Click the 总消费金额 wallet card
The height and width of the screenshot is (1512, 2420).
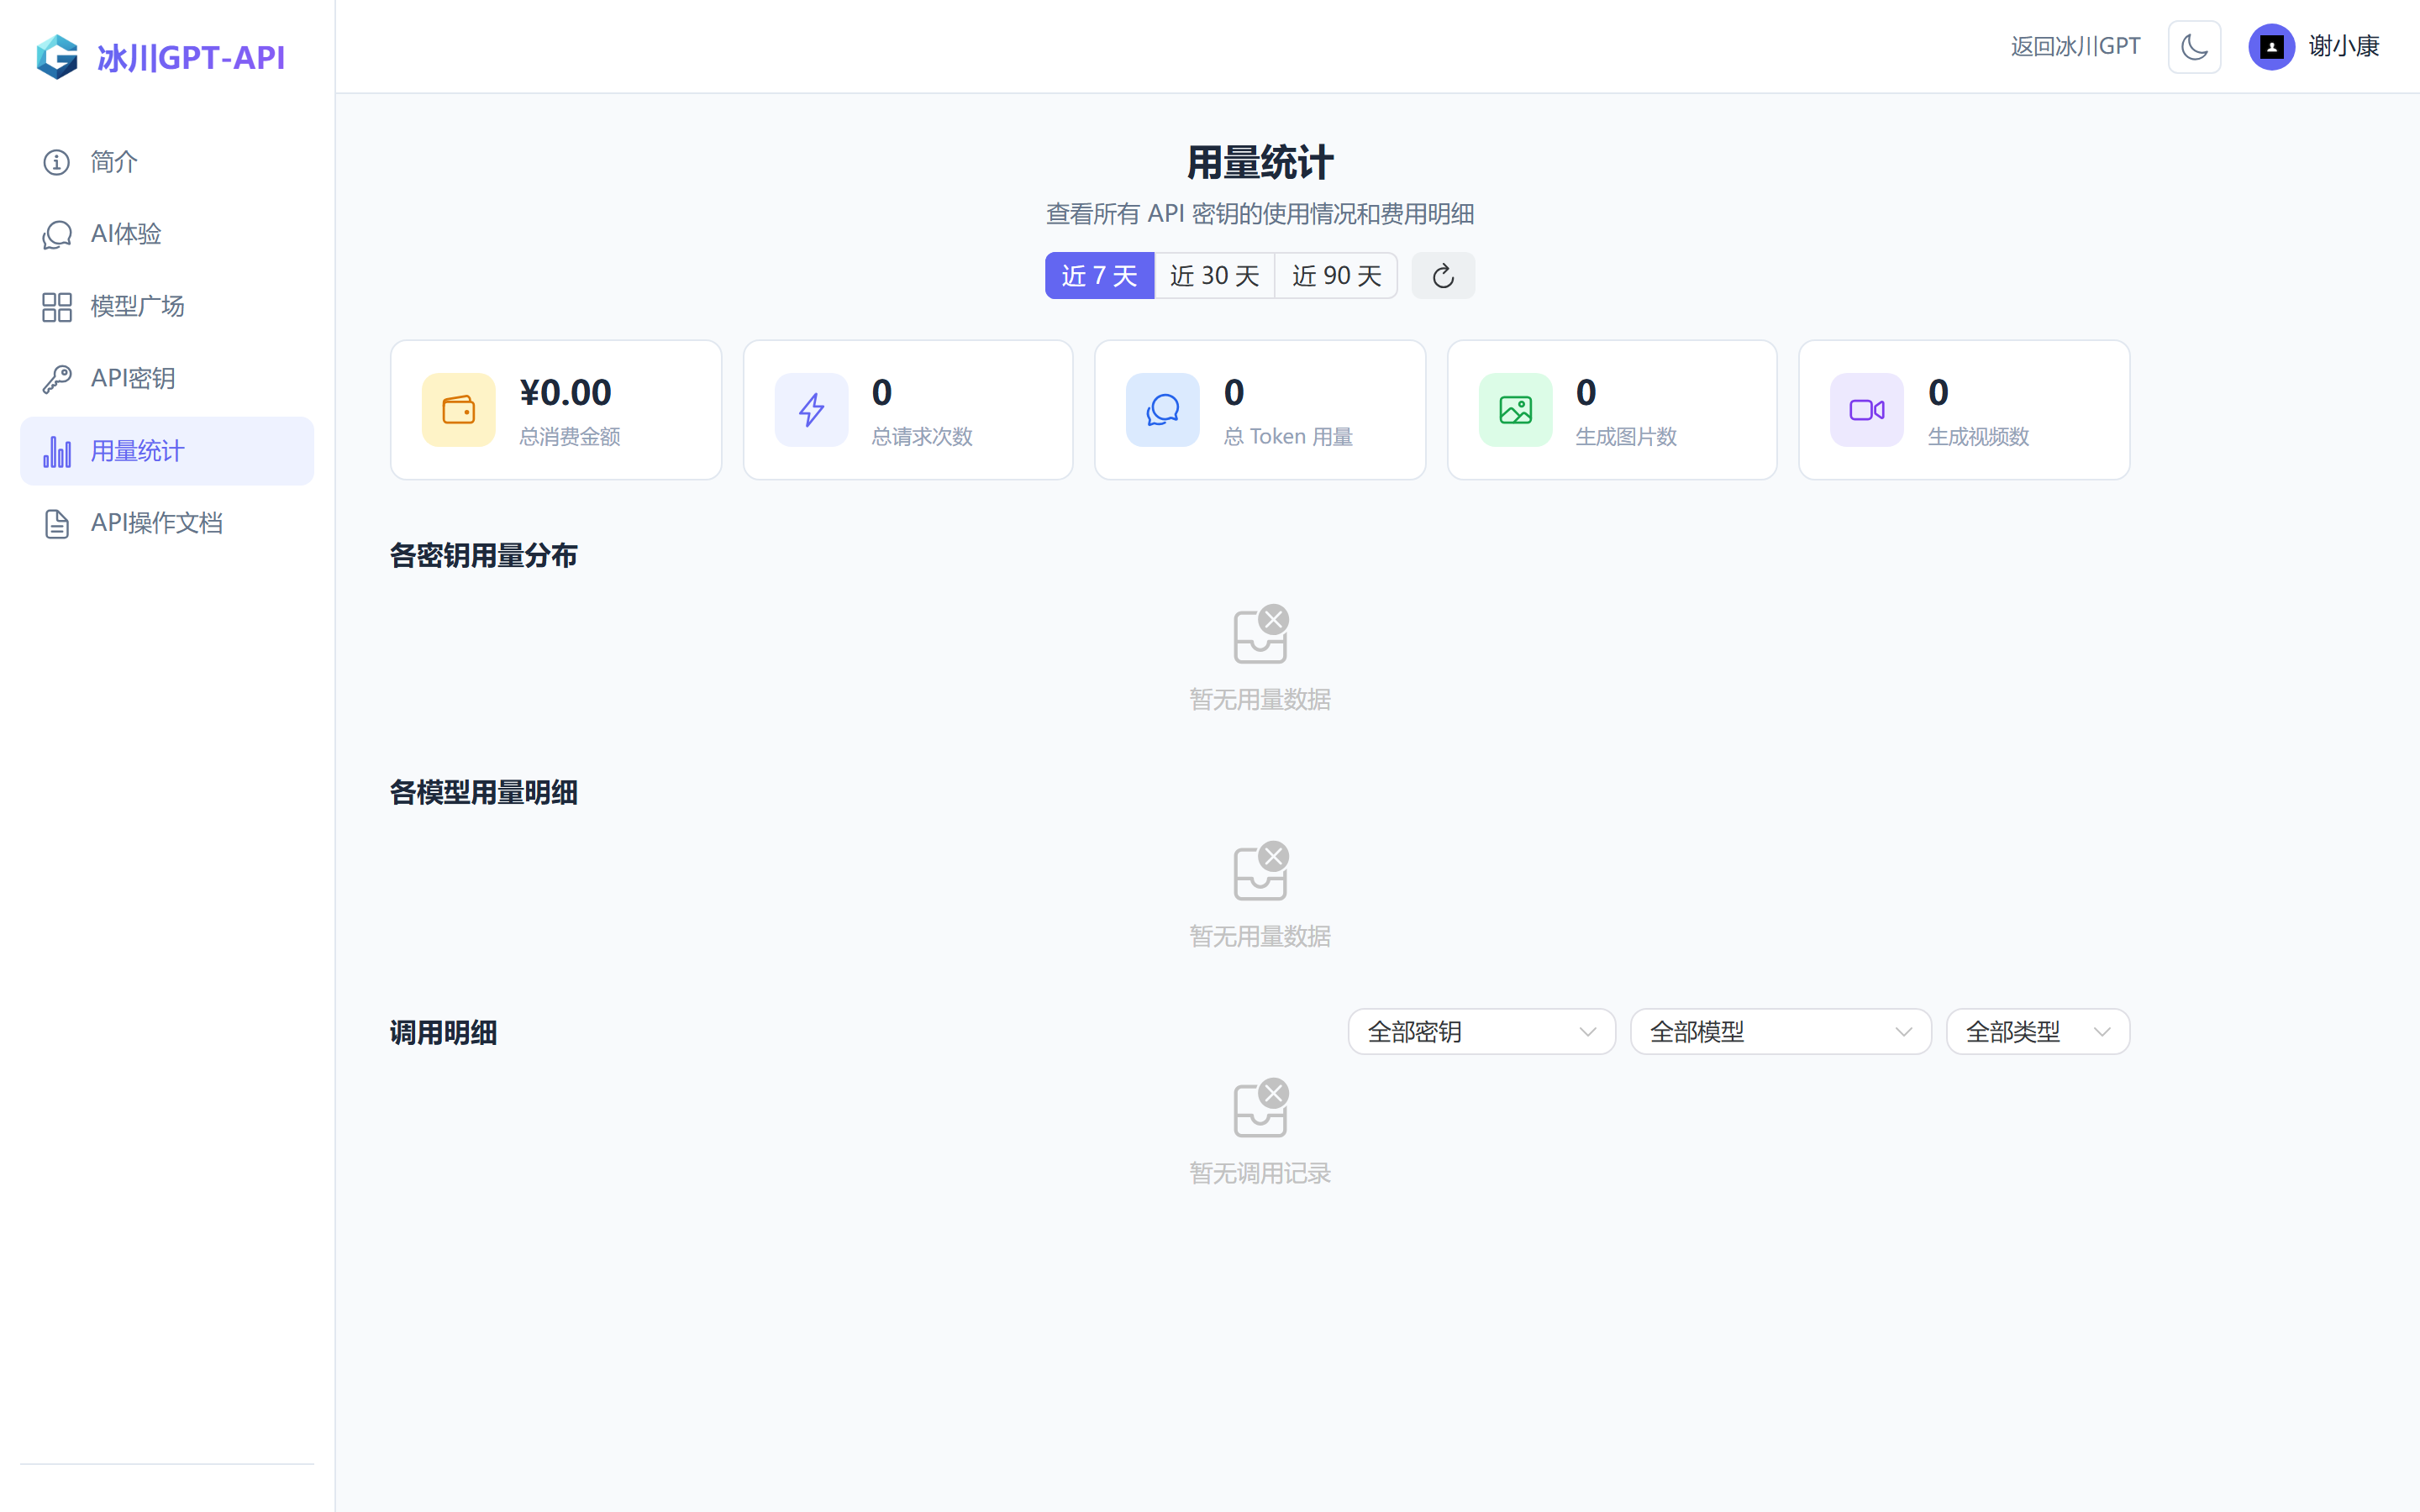click(x=555, y=409)
